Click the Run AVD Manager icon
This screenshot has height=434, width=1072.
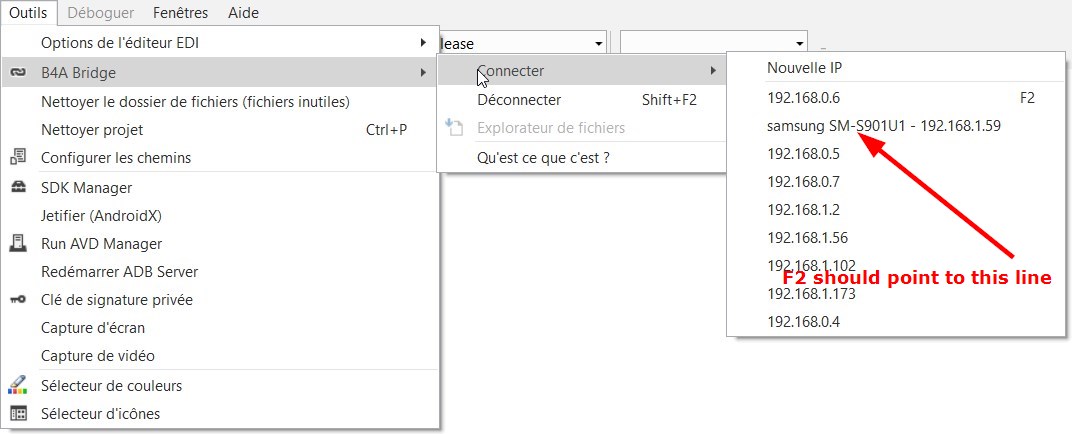[18, 243]
